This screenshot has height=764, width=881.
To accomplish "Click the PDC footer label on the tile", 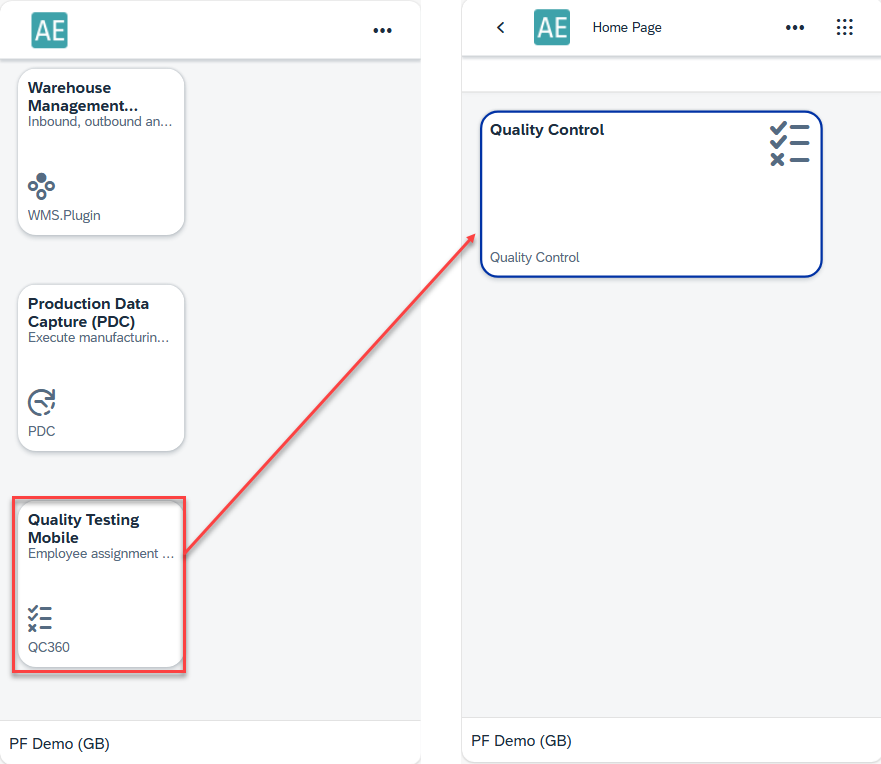I will [x=42, y=431].
